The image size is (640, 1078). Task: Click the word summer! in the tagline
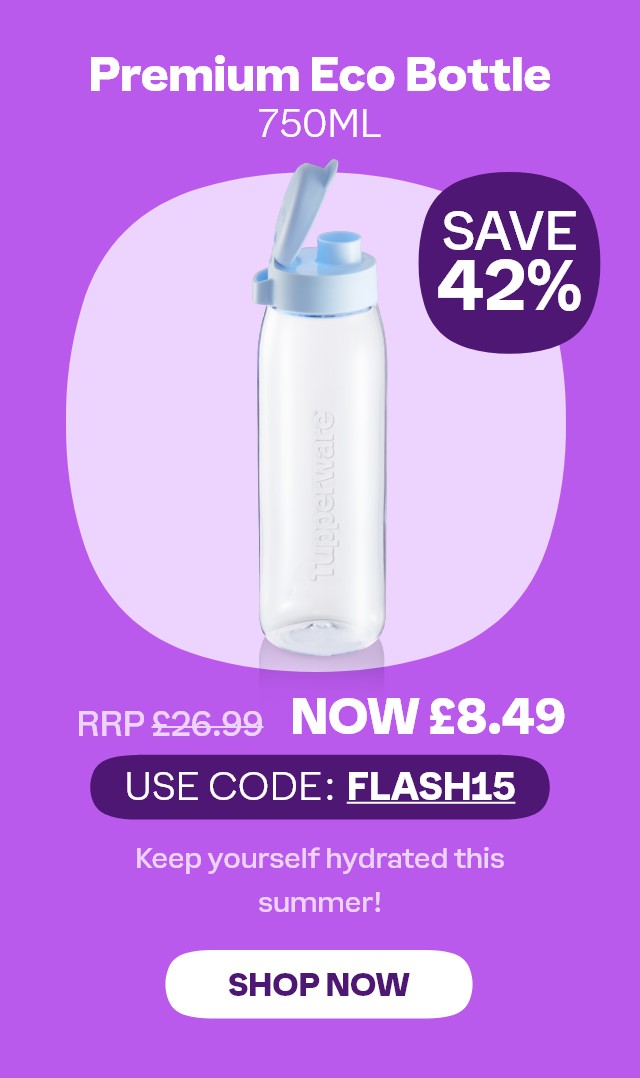pos(320,902)
